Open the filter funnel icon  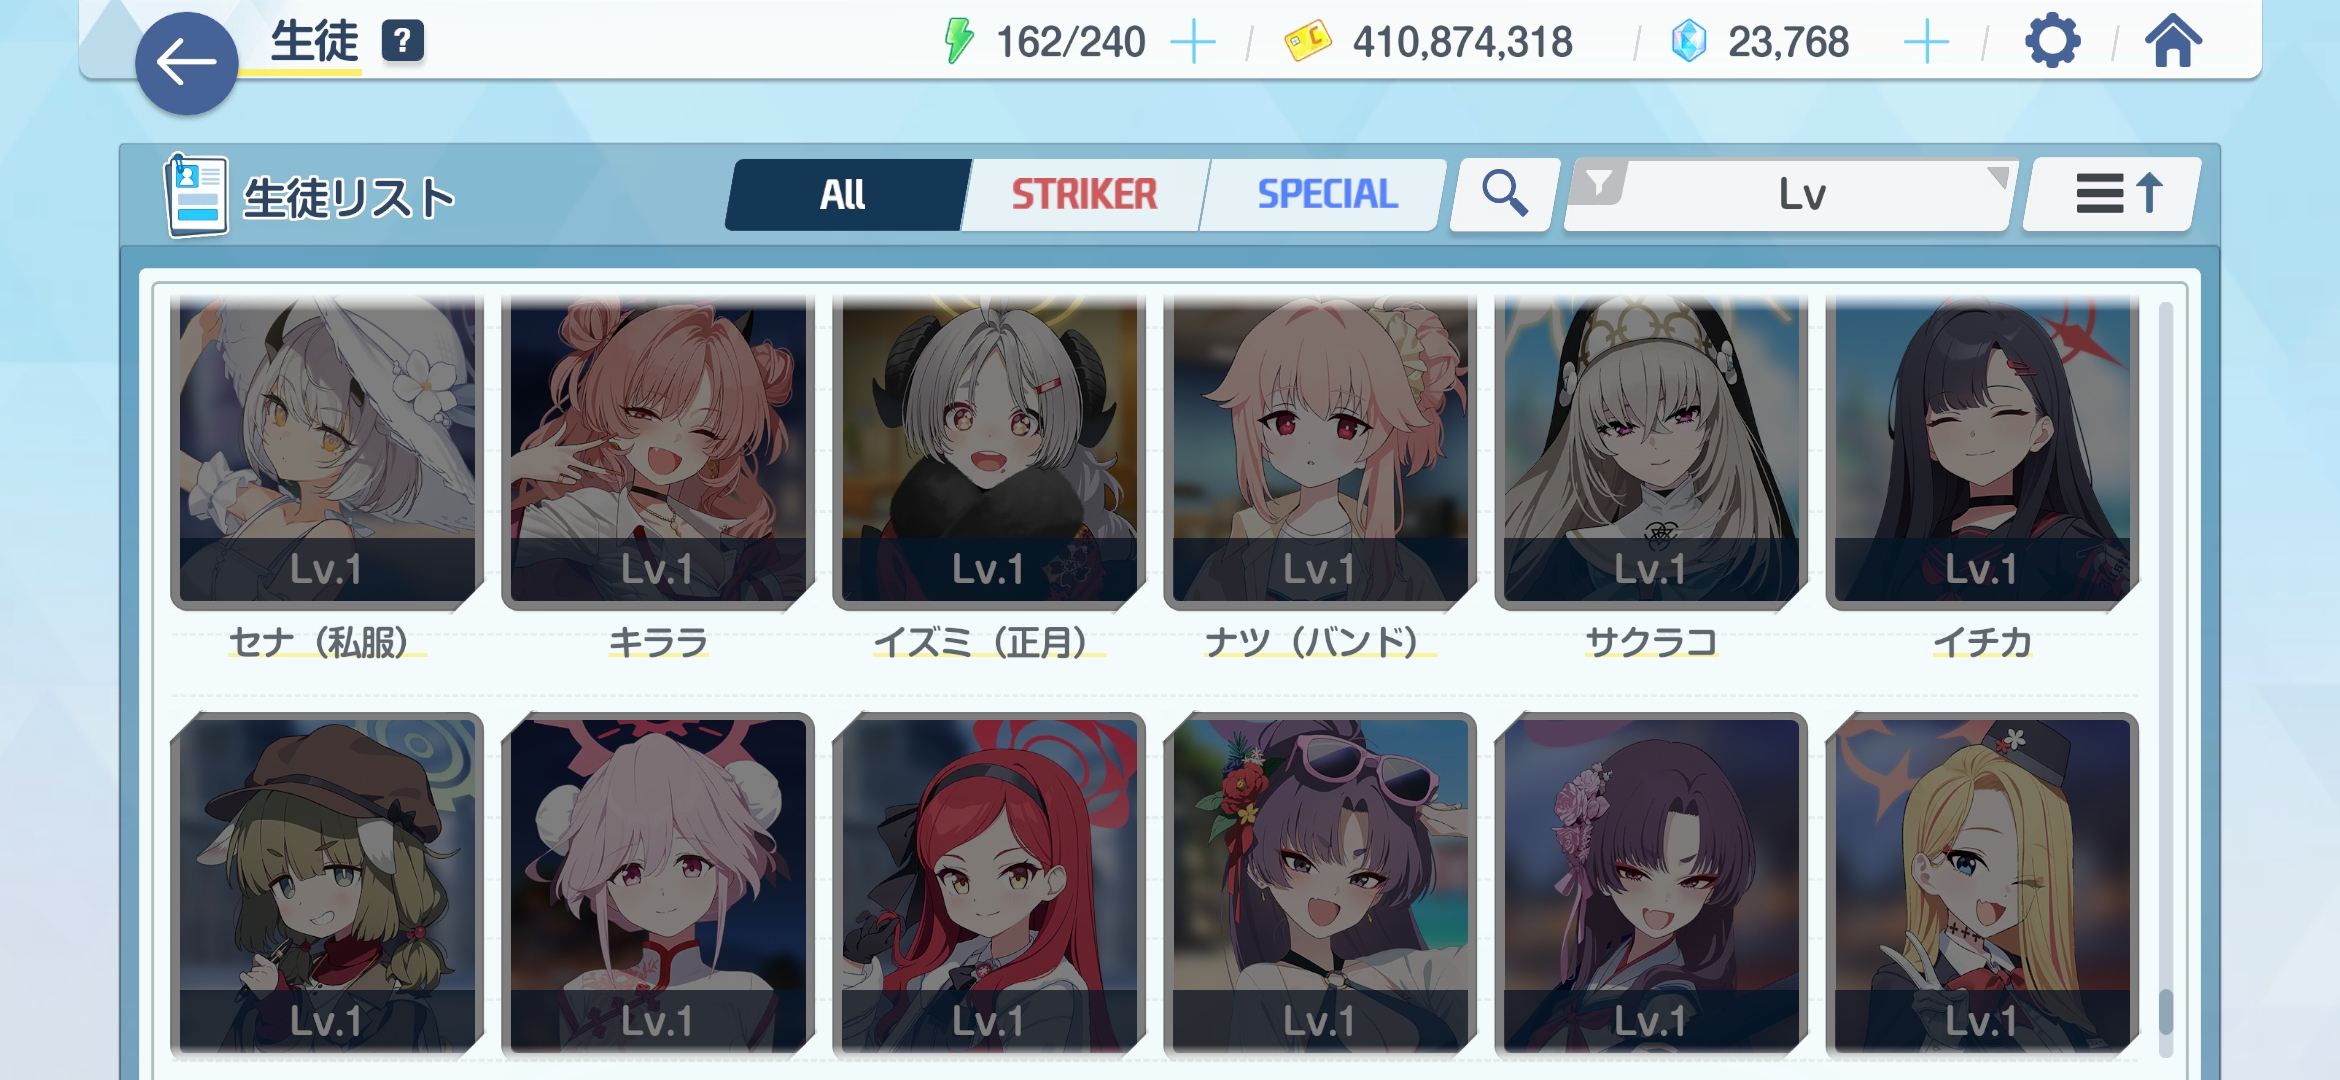click(1599, 183)
